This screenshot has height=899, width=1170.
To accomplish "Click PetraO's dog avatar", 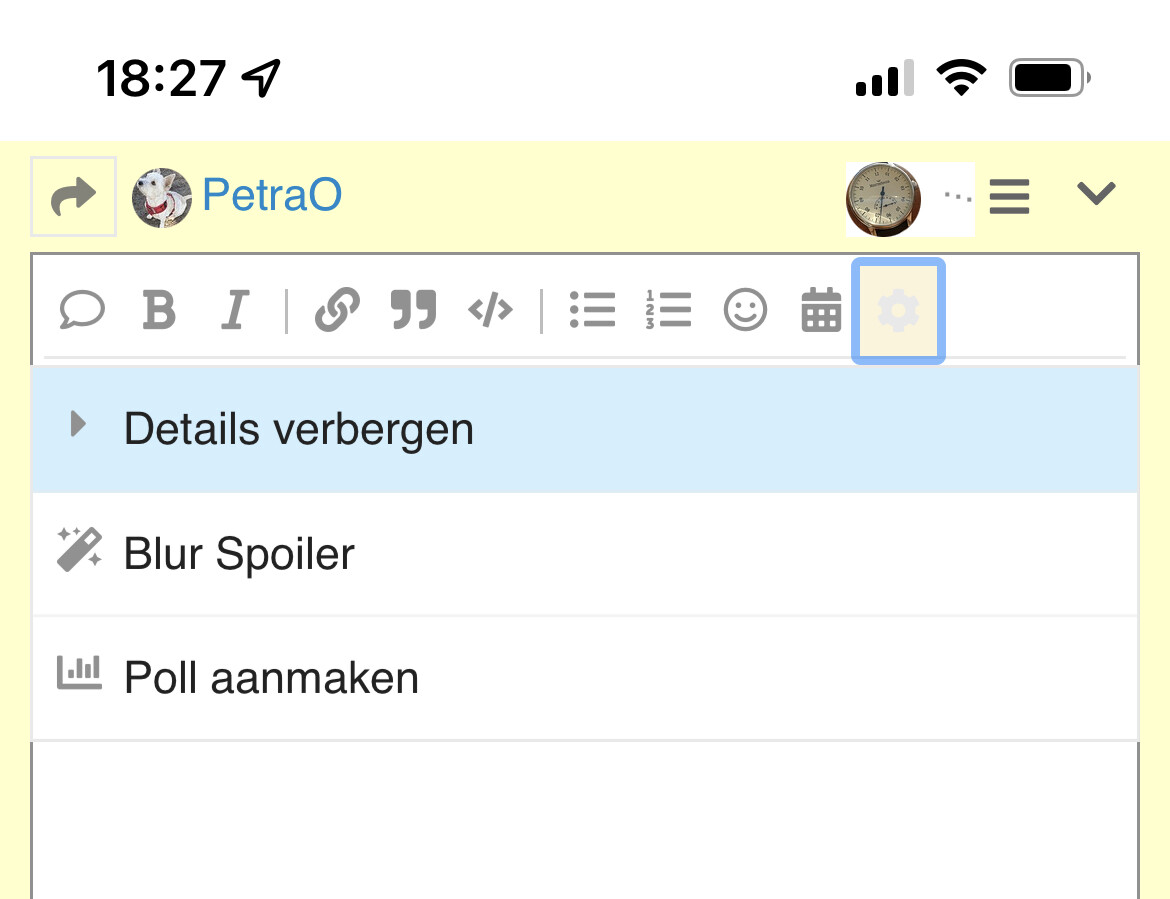I will [x=161, y=198].
